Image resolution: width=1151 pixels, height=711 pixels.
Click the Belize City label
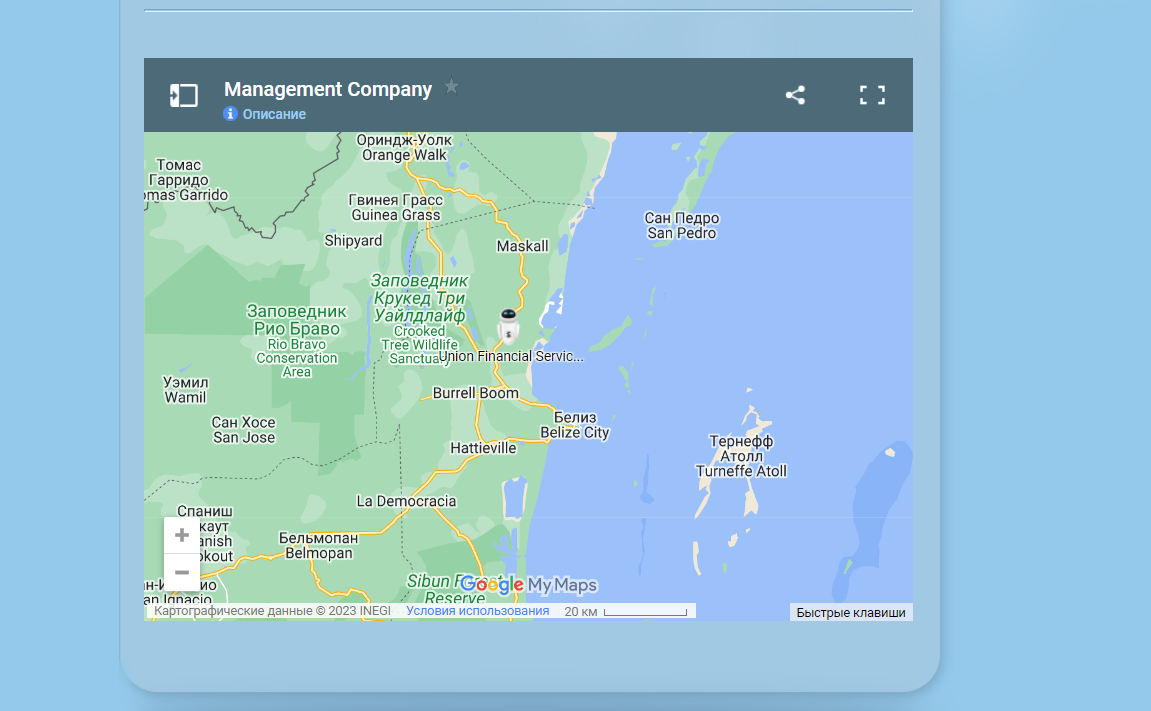pyautogui.click(x=575, y=425)
